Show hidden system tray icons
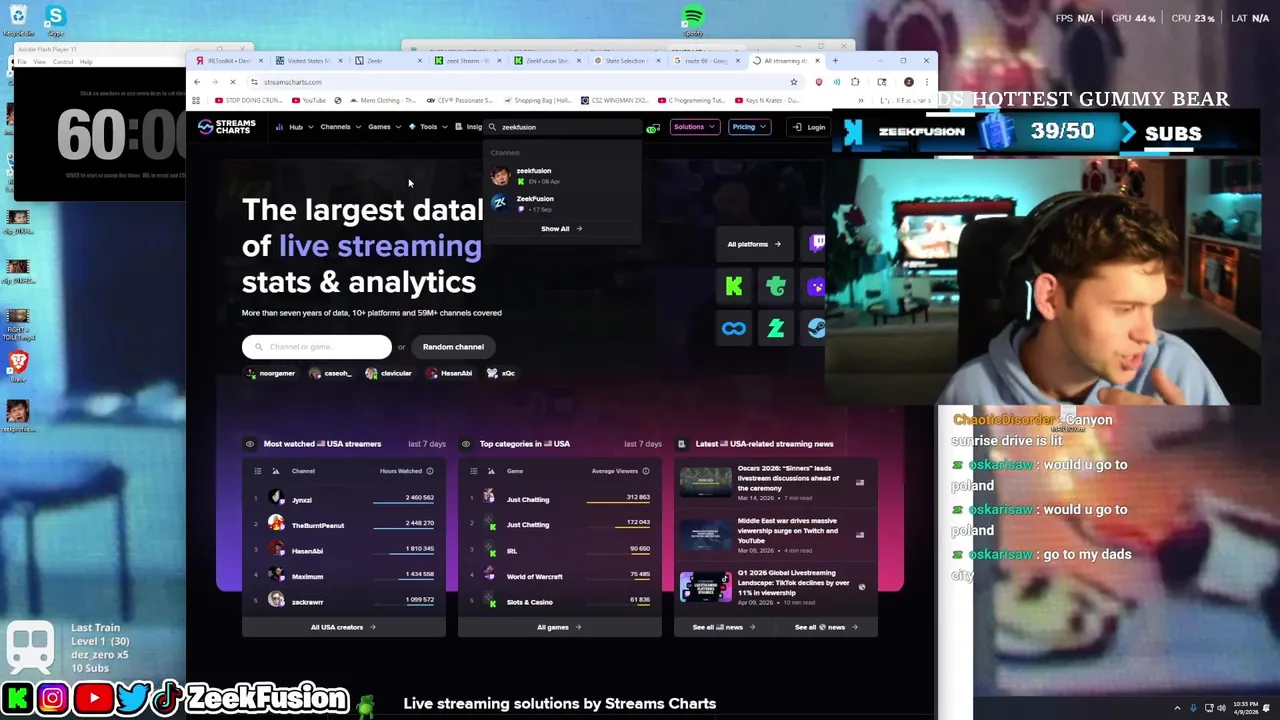 click(1177, 708)
